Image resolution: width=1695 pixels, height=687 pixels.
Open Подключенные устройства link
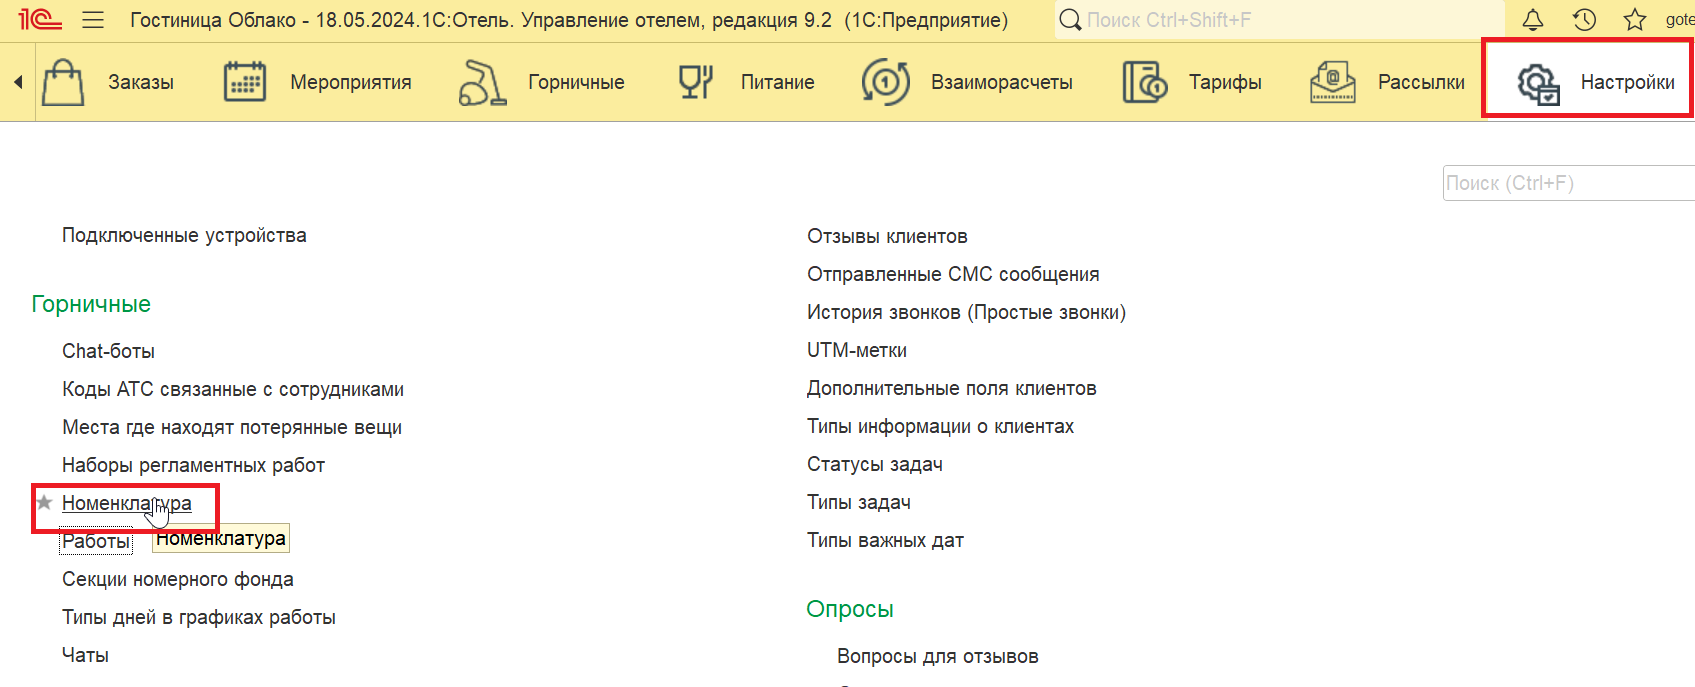pyautogui.click(x=184, y=236)
